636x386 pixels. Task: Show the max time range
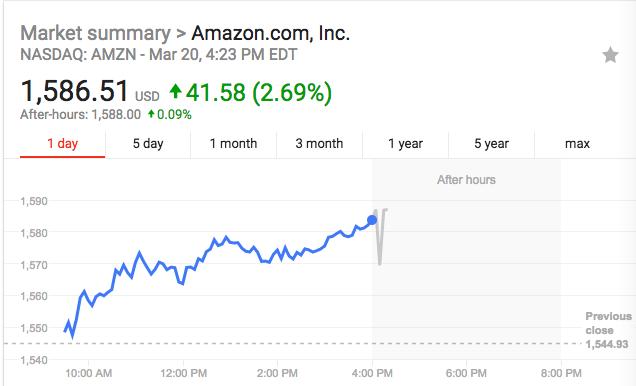578,144
